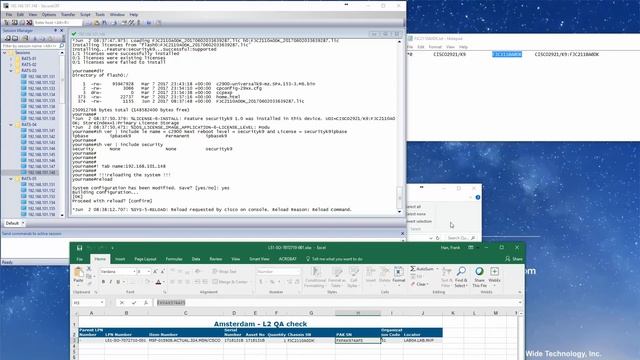Click the Save icon in Excel title bar

(80, 248)
